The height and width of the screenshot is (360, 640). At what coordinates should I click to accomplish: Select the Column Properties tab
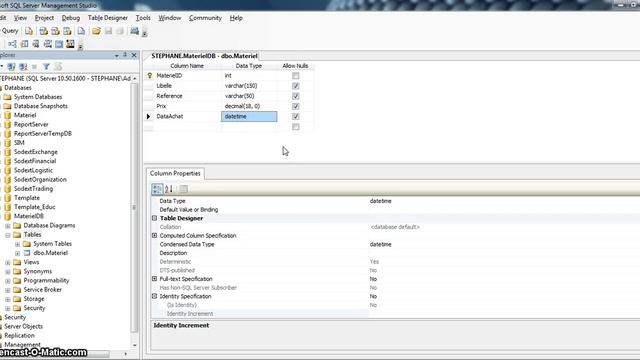pos(175,173)
